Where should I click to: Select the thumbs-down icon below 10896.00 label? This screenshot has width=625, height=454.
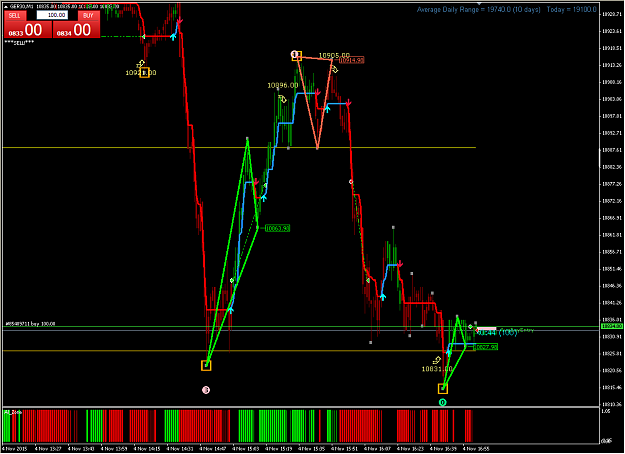pos(283,98)
